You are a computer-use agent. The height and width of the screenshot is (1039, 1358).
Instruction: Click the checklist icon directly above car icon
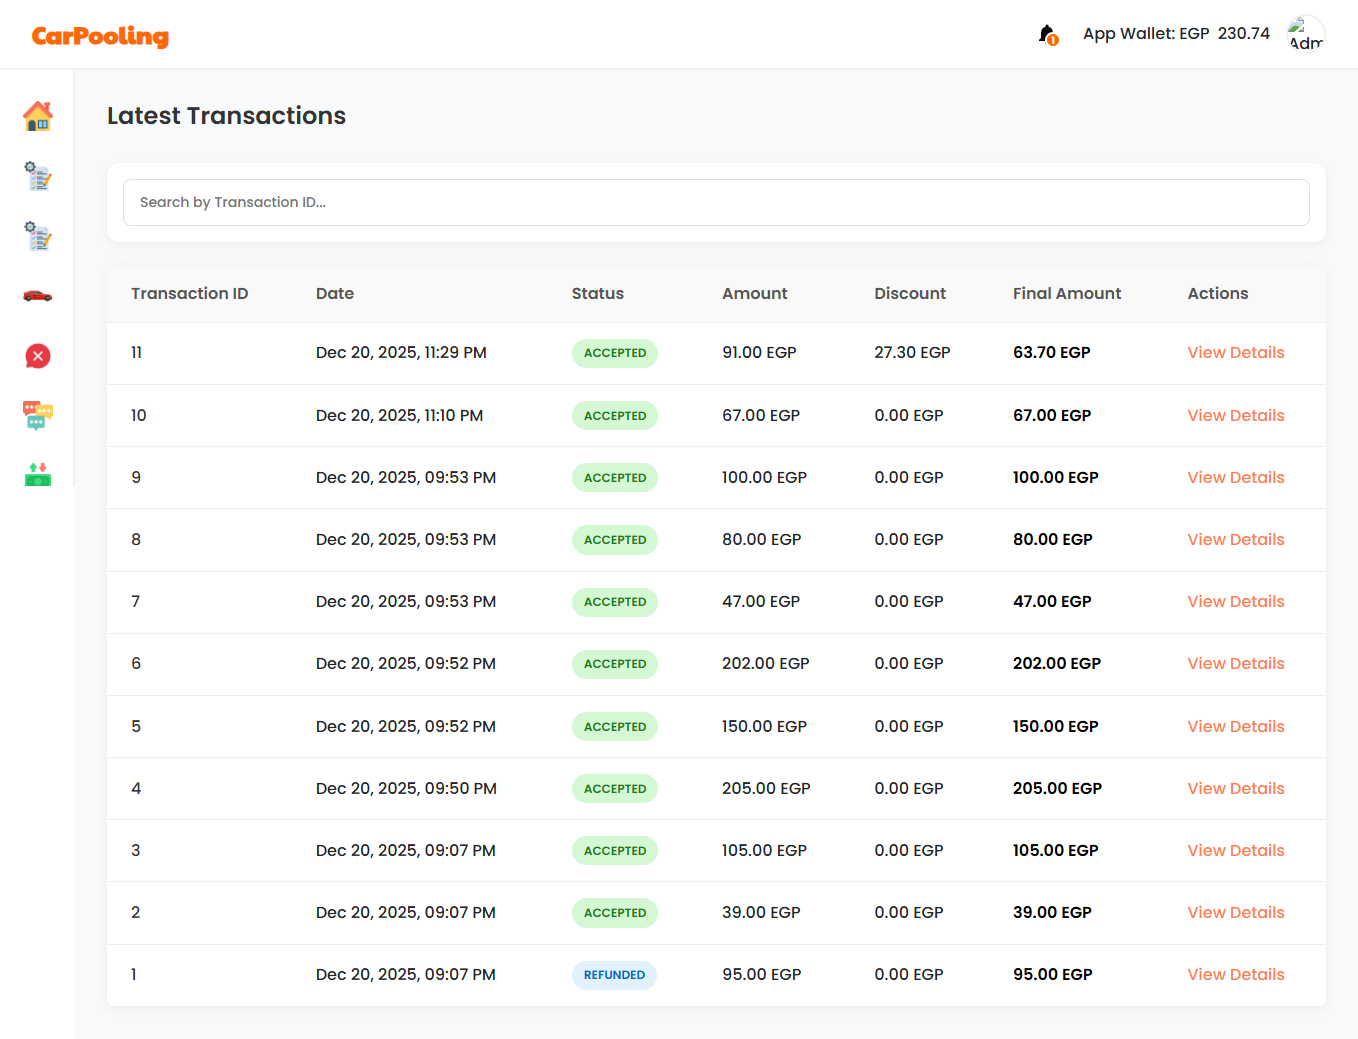click(38, 236)
